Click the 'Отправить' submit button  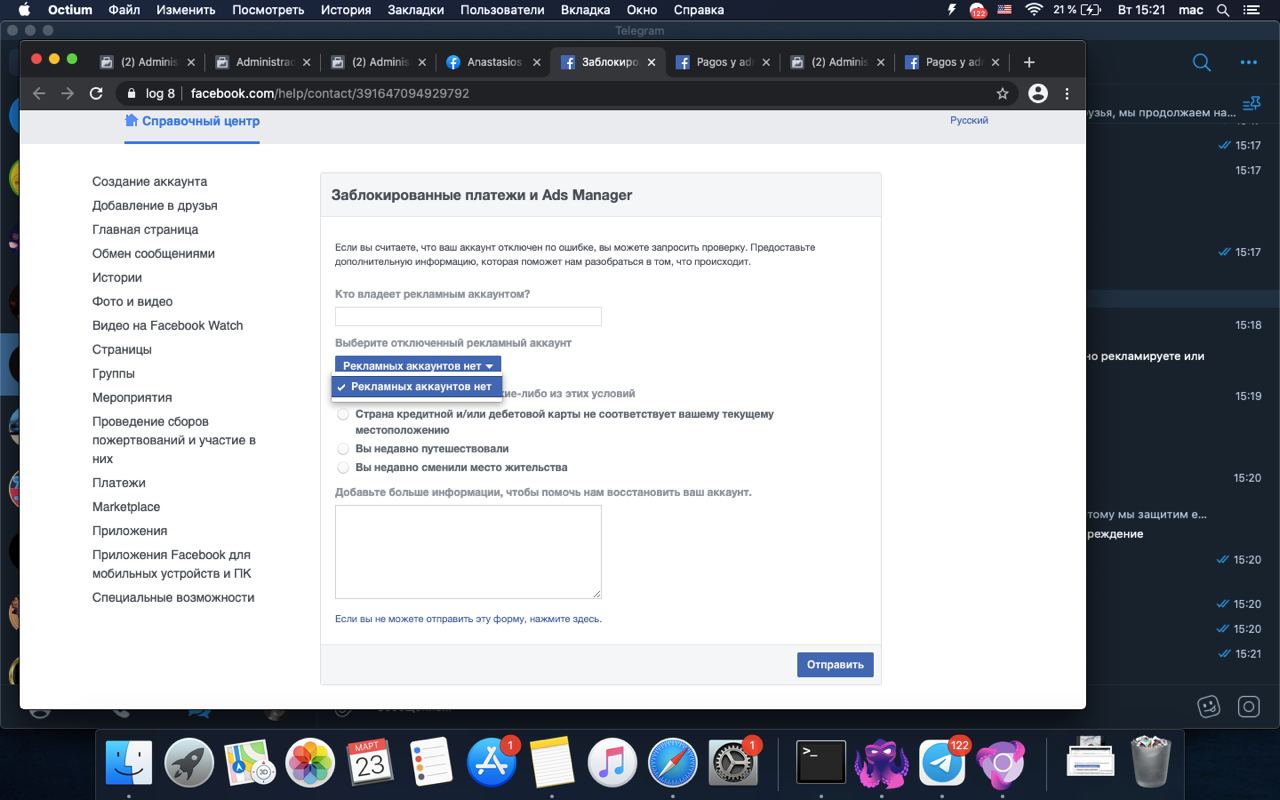835,665
